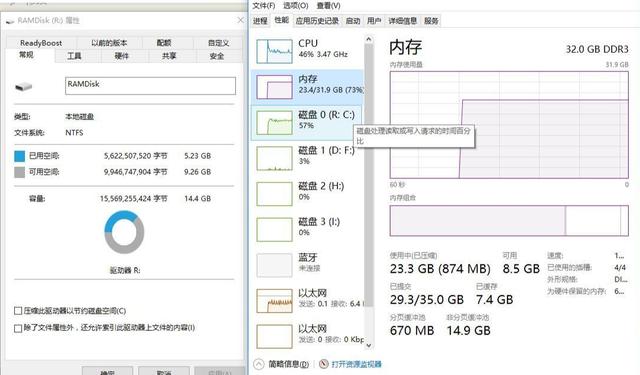The height and width of the screenshot is (375, 640).
Task: Click the performance sidebar scrollbar track
Action: click(369, 192)
